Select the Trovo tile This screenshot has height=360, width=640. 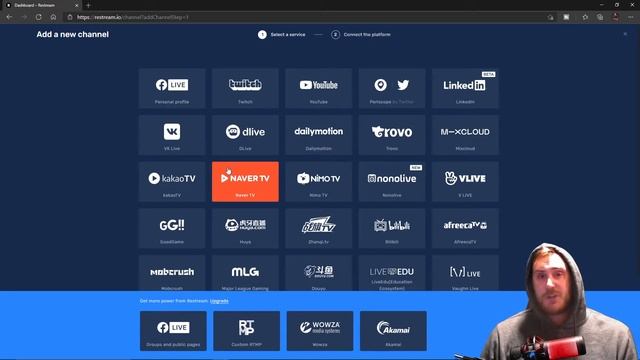tap(392, 135)
